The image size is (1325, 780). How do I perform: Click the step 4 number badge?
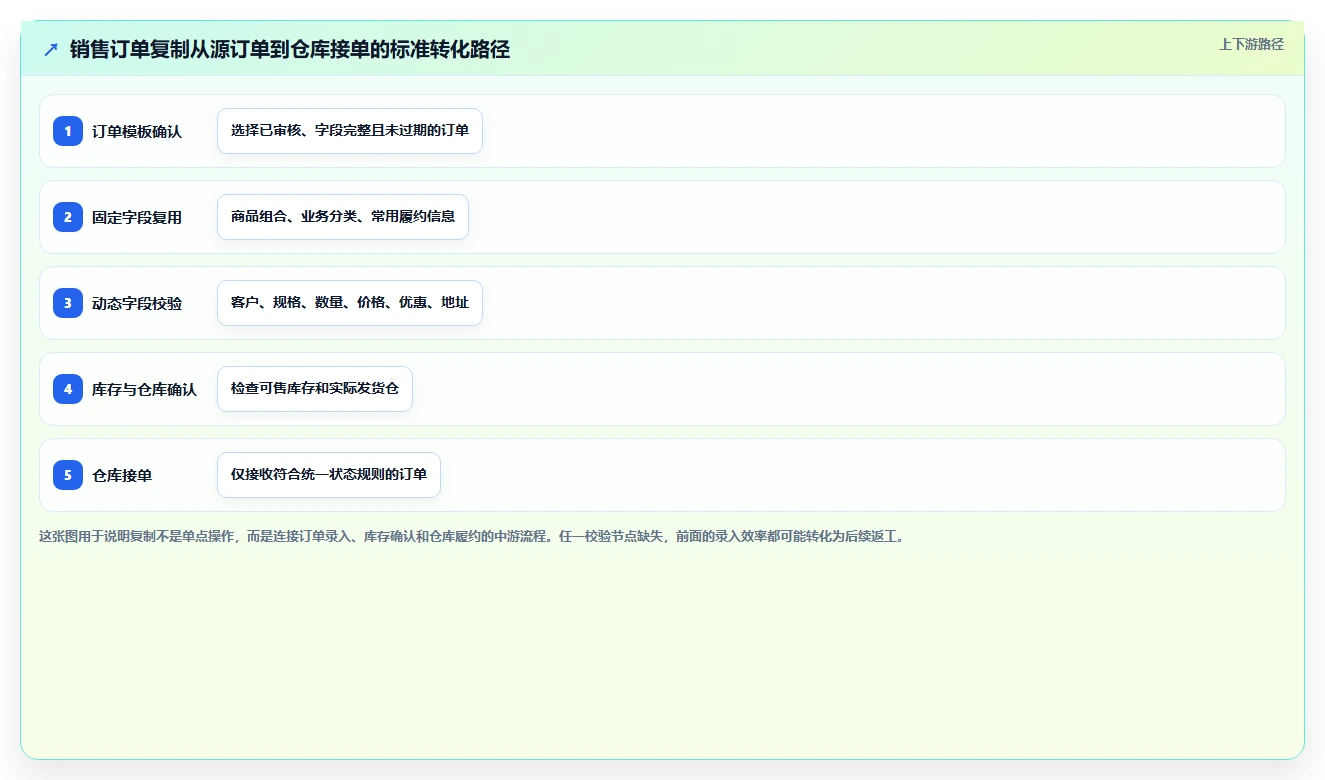pos(68,389)
